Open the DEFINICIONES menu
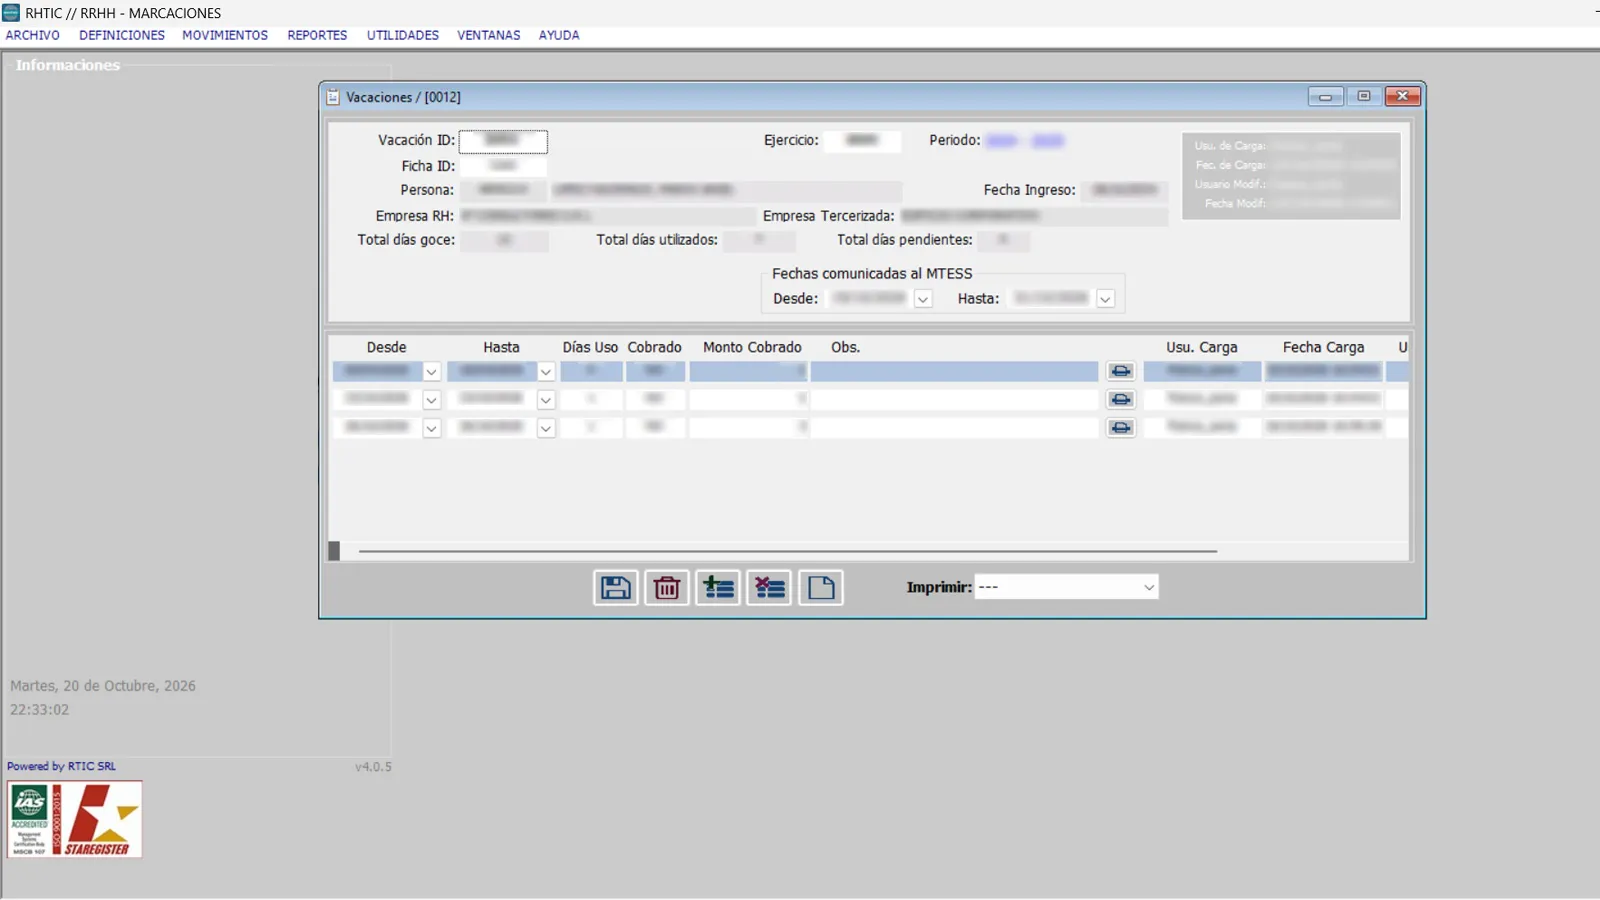Image resolution: width=1600 pixels, height=900 pixels. point(122,35)
